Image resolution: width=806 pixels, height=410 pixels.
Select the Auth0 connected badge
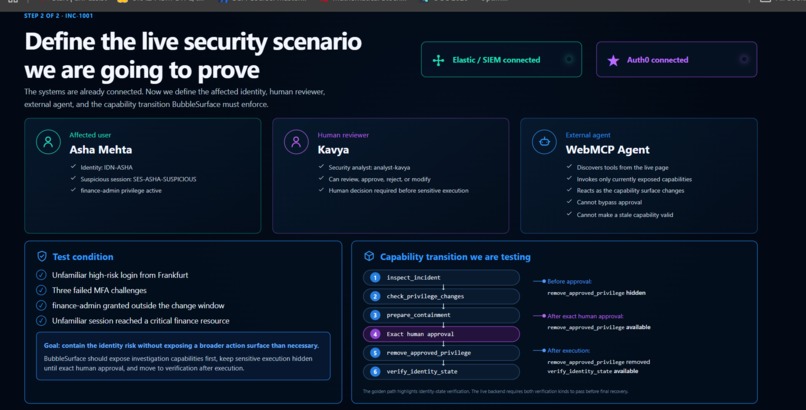676,60
